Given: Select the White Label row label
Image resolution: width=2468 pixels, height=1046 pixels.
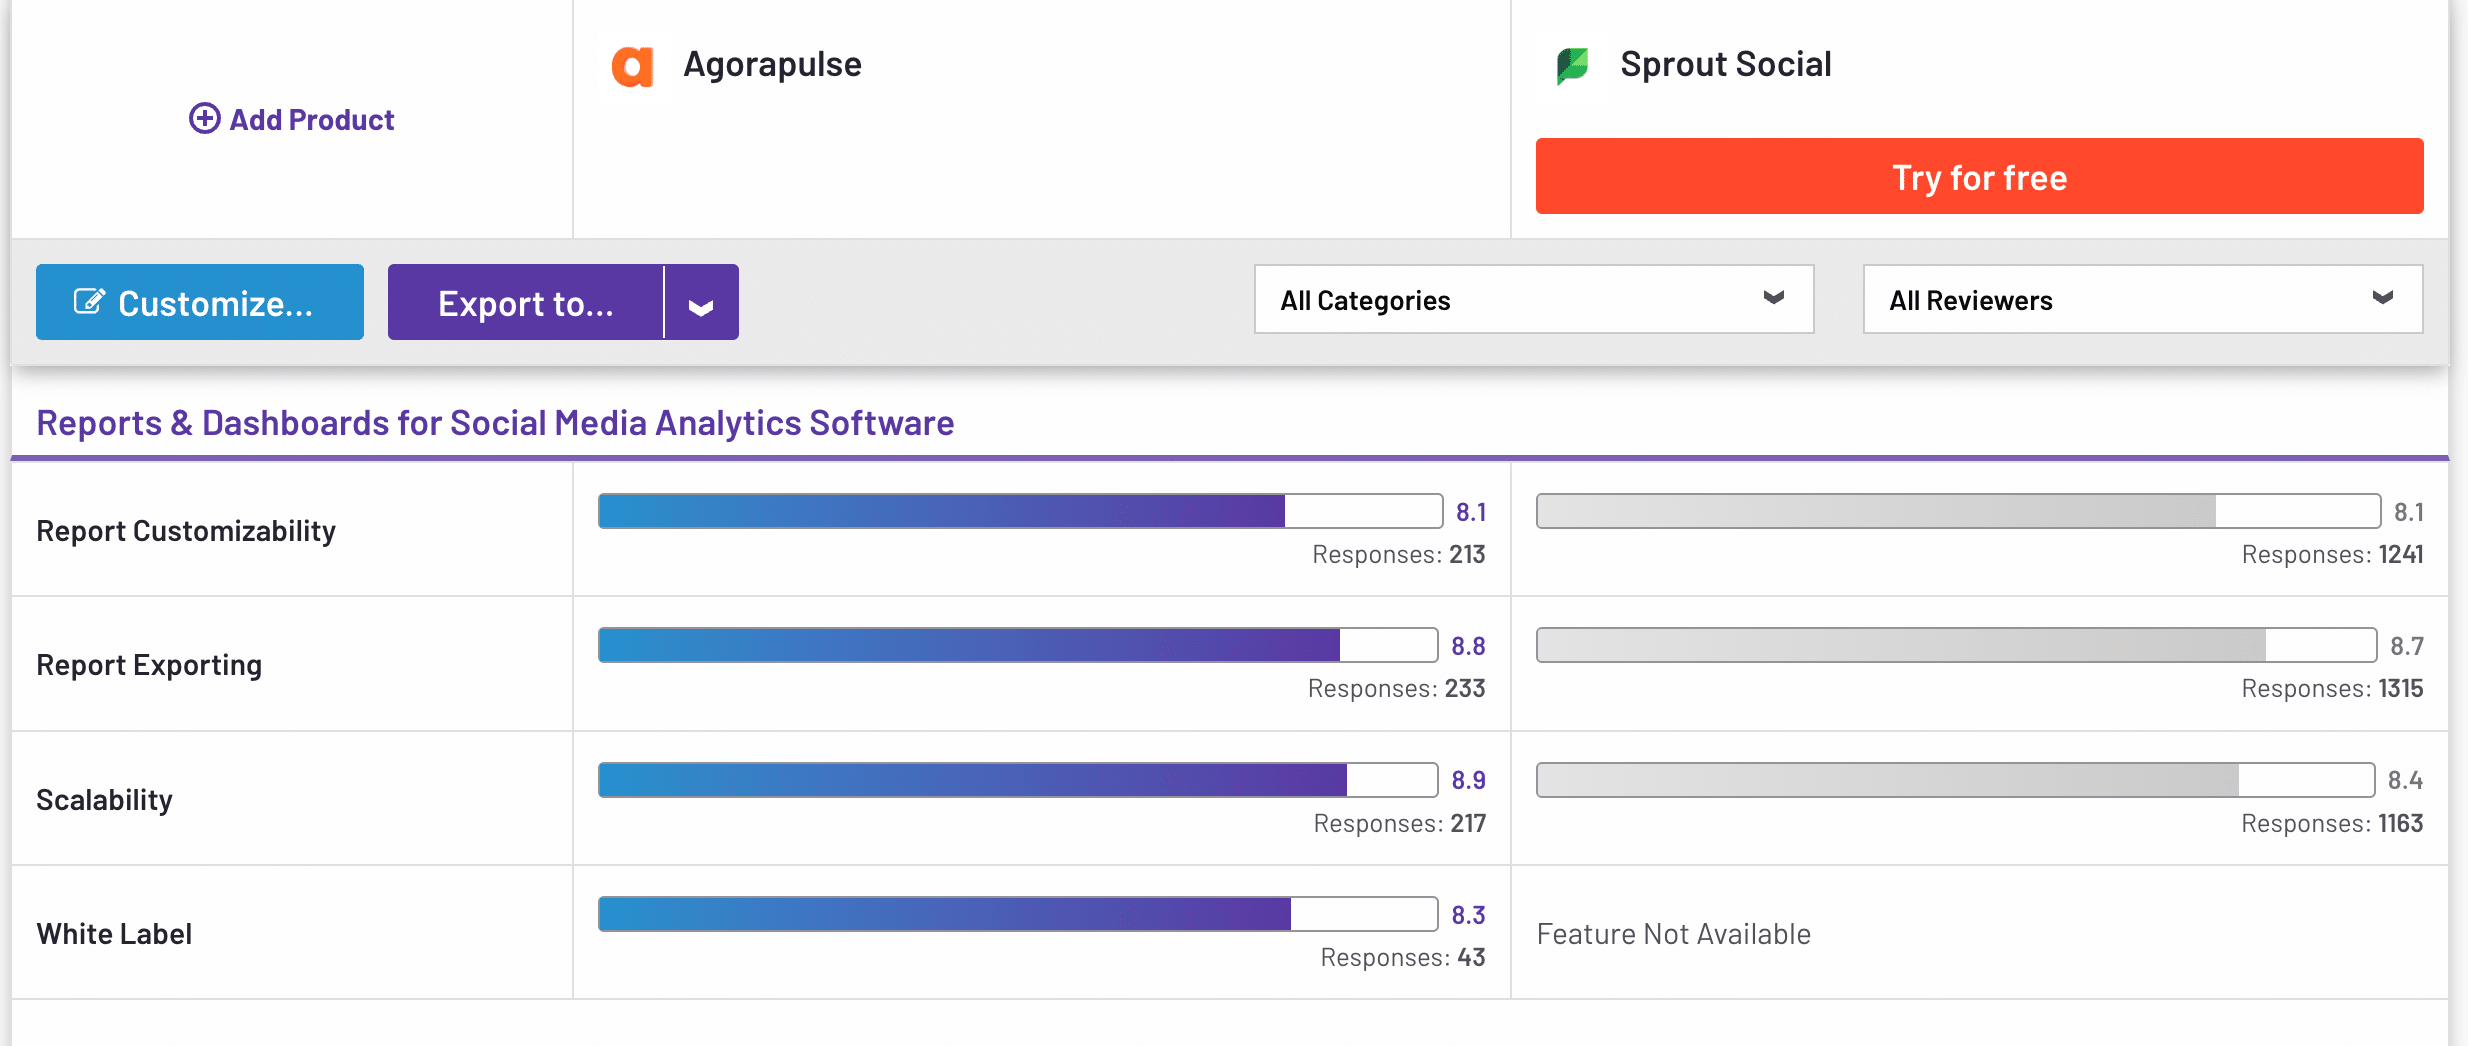Looking at the screenshot, I should point(114,934).
